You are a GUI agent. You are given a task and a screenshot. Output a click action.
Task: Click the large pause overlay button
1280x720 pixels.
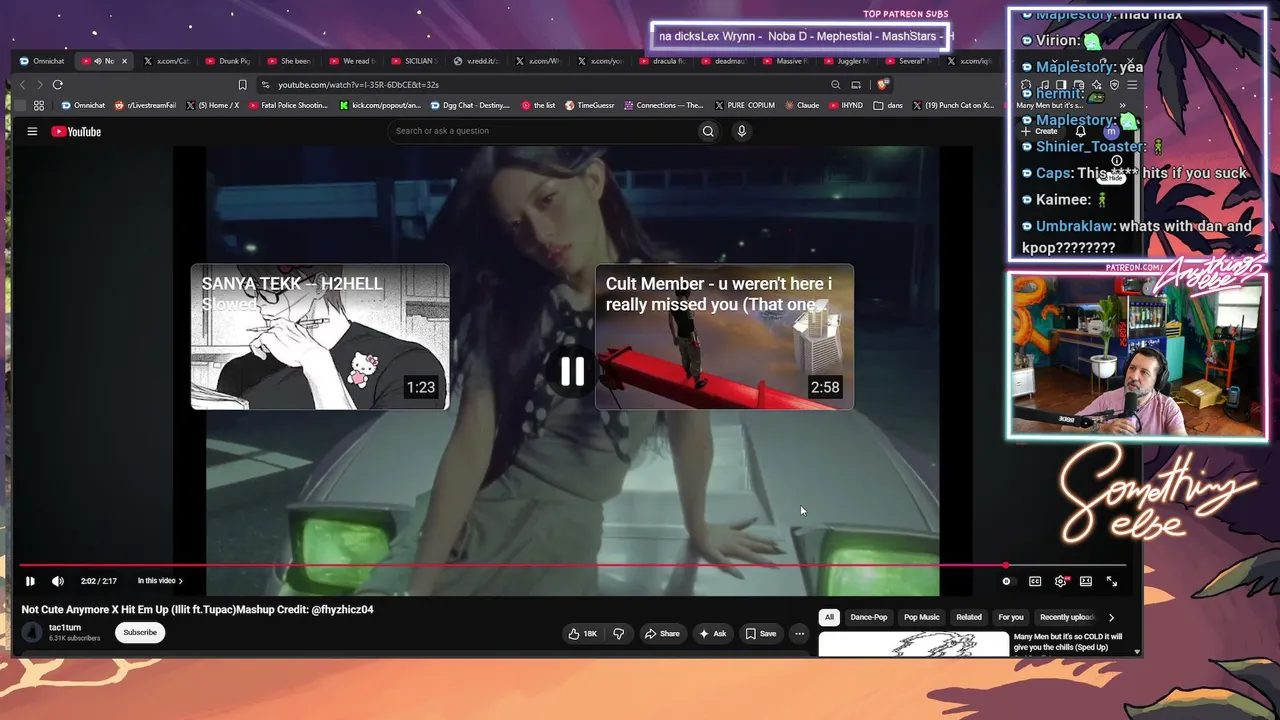click(x=572, y=372)
